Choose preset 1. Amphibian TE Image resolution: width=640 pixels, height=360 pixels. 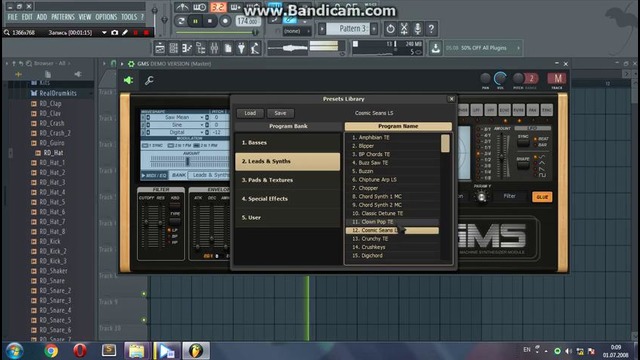coord(392,138)
